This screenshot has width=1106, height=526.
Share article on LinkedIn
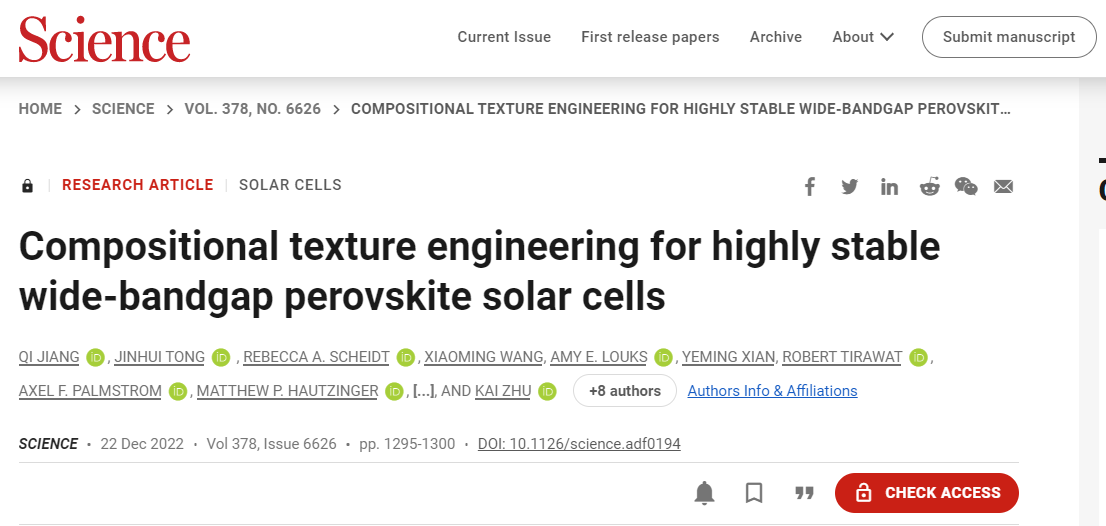pyautogui.click(x=889, y=186)
